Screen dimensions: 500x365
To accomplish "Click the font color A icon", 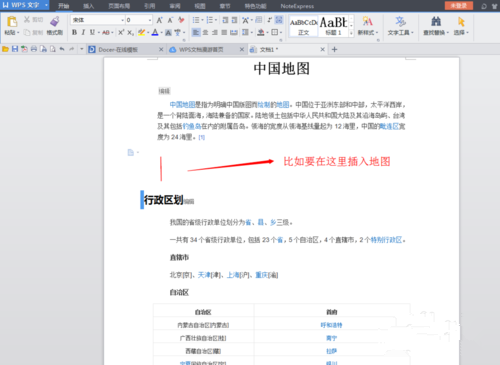I will tap(155, 32).
